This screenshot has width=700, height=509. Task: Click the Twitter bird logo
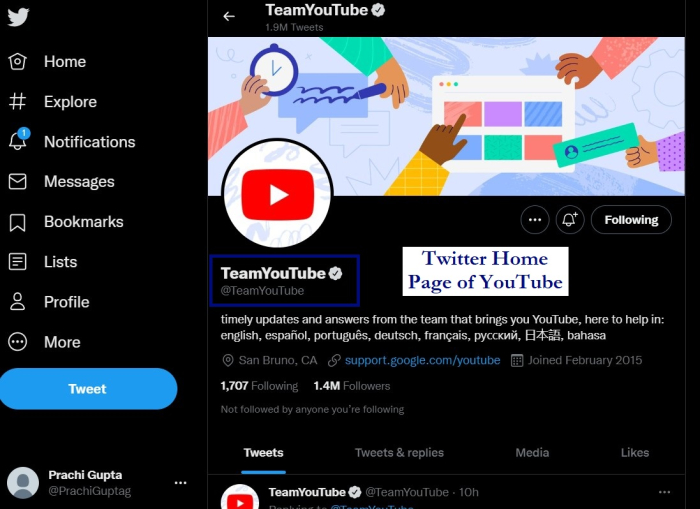point(18,17)
